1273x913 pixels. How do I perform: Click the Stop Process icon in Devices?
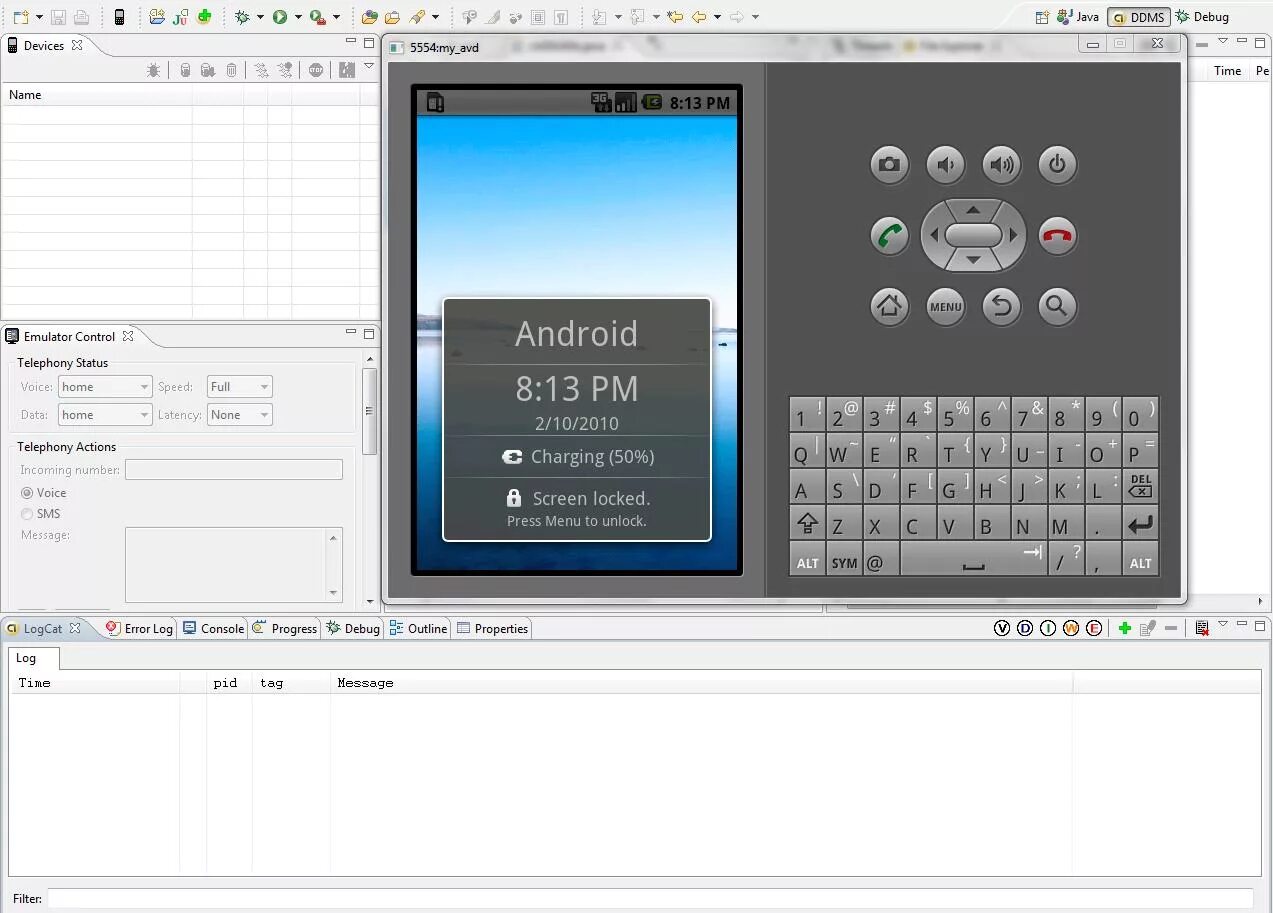coord(315,70)
